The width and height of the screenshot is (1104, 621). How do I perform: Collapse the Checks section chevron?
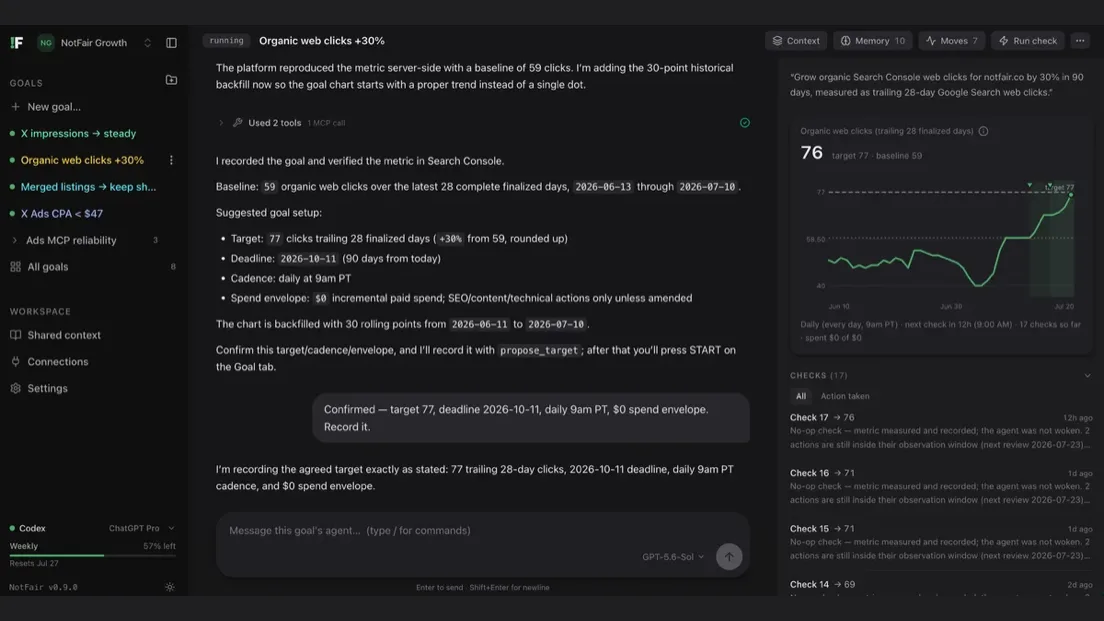[x=1087, y=376]
